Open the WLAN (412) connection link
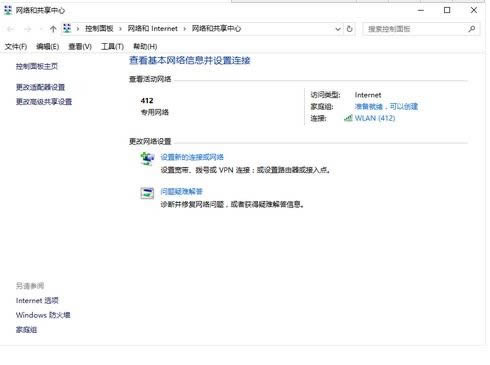 tap(375, 118)
